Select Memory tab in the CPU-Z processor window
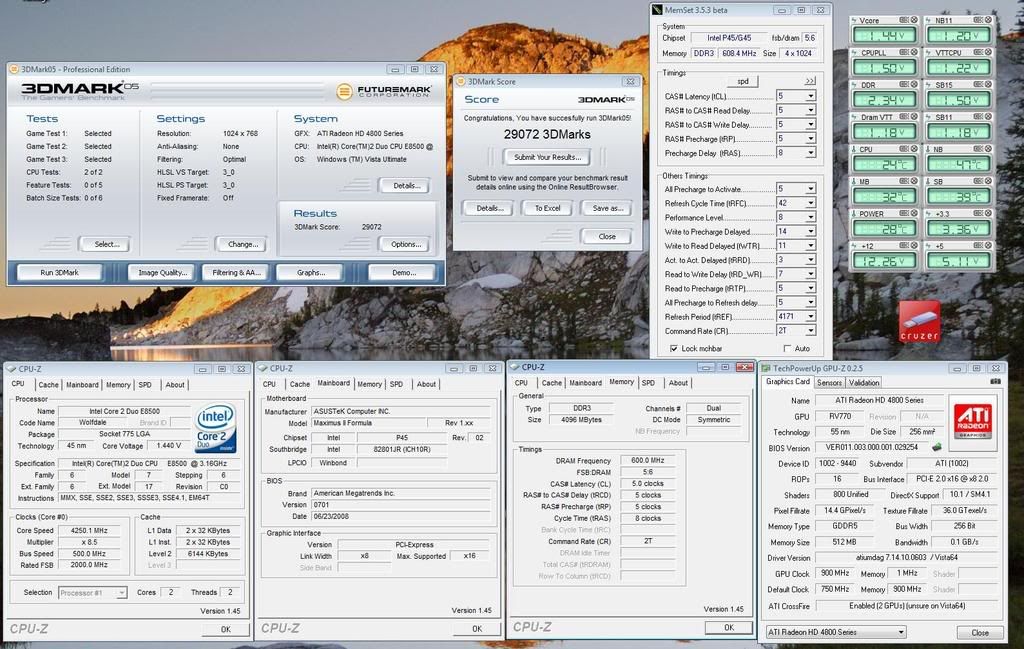1024x649 pixels. click(x=118, y=385)
